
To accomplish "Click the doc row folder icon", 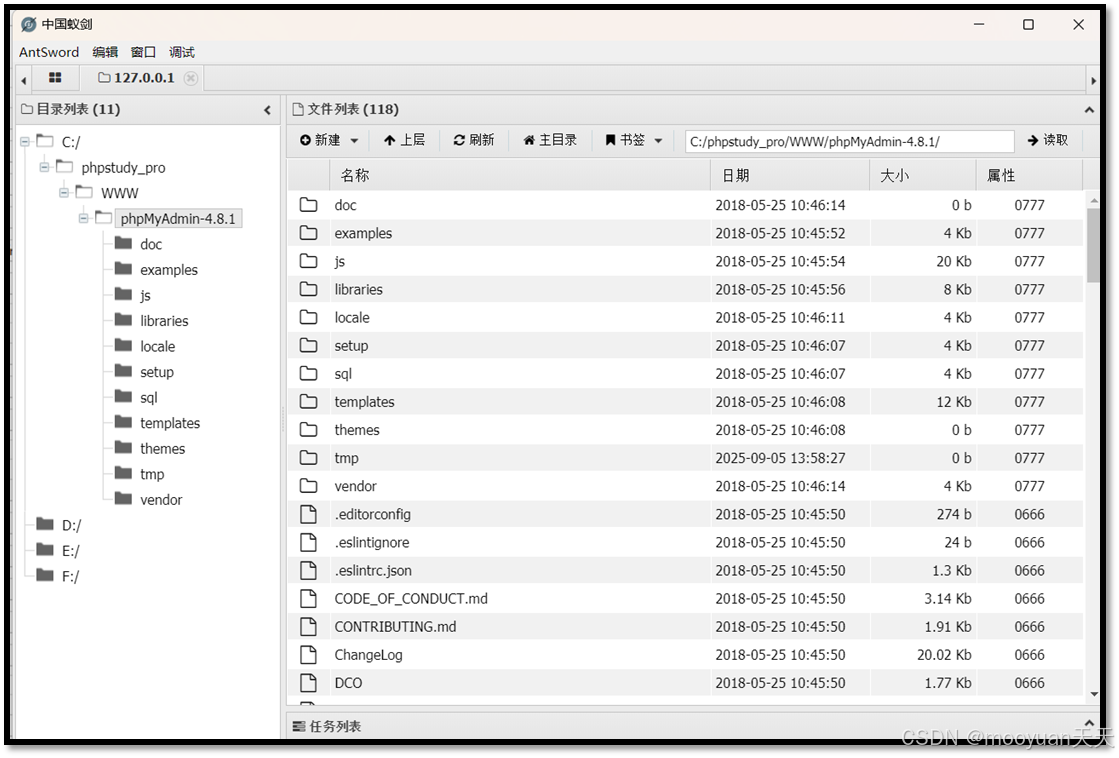I will tap(308, 205).
